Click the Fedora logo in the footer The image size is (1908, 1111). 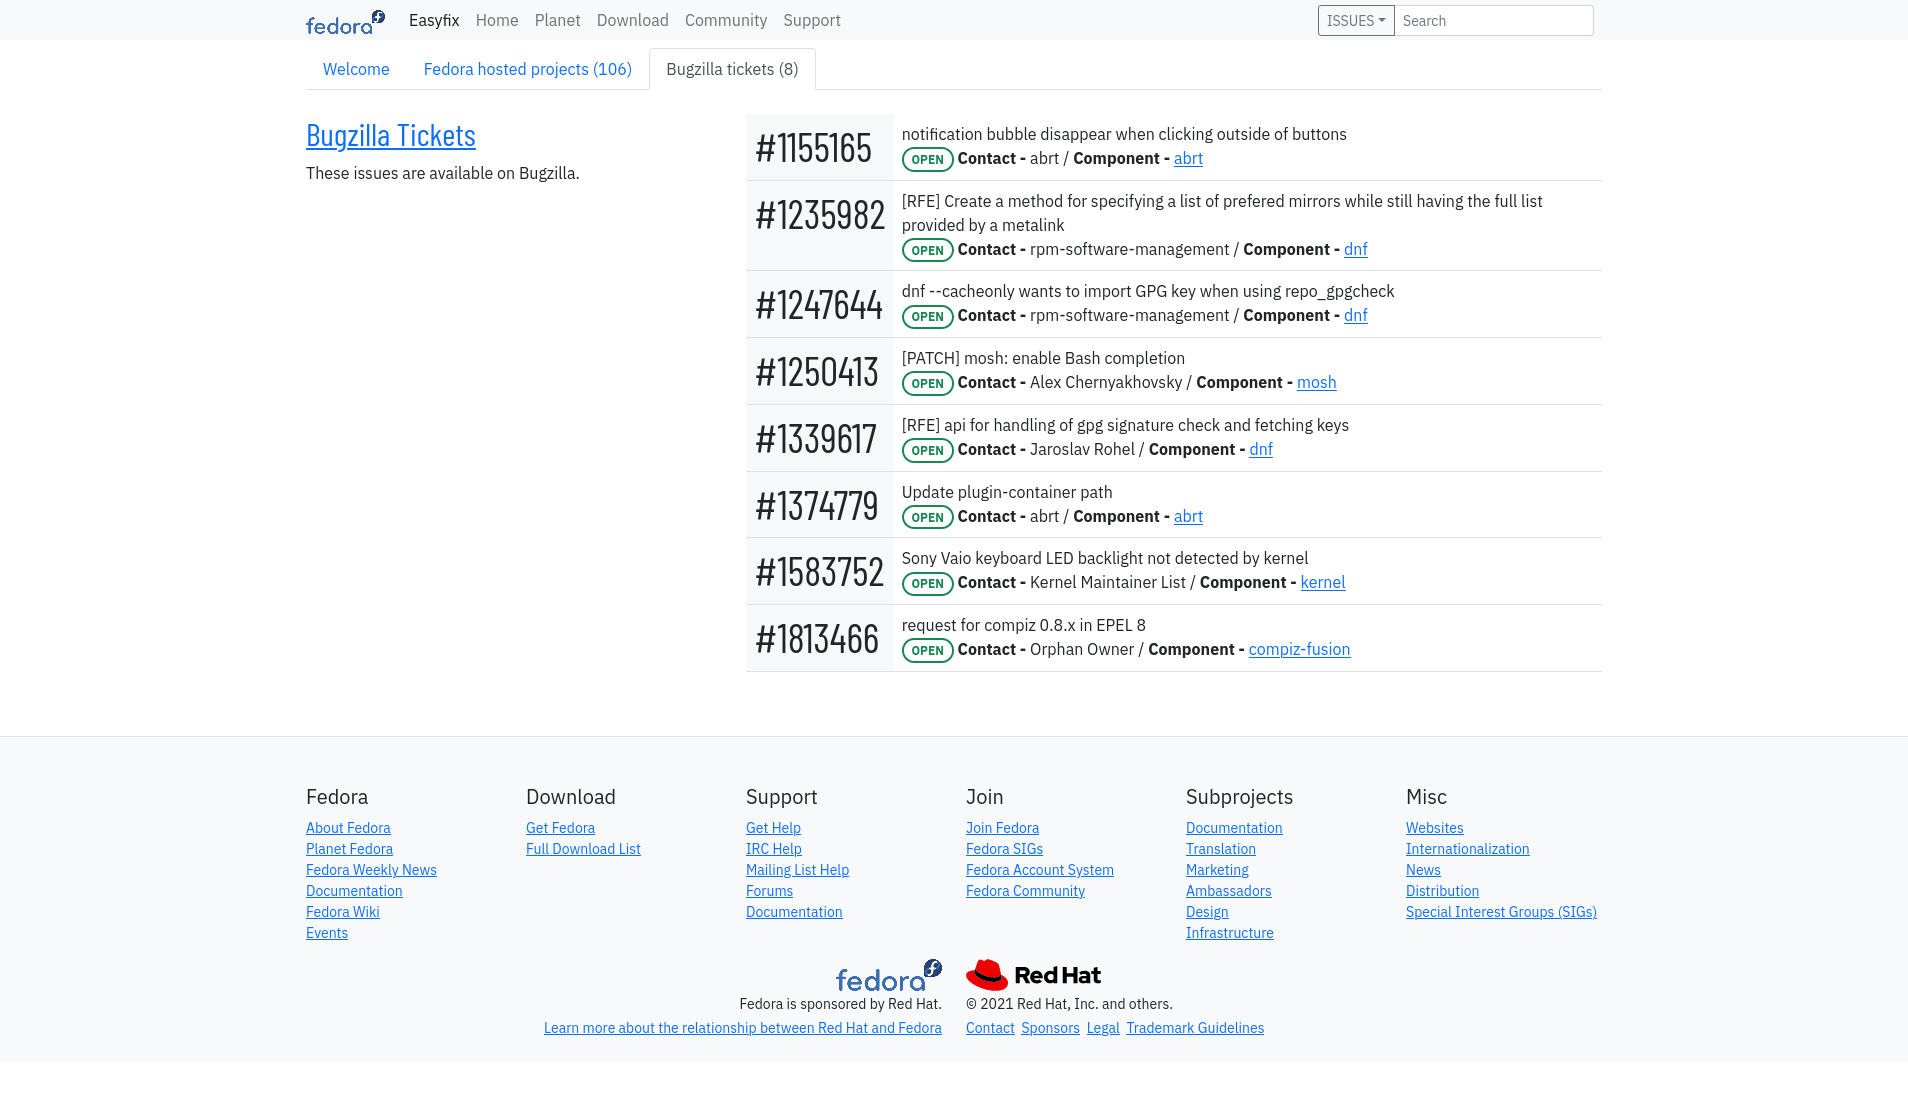click(889, 975)
